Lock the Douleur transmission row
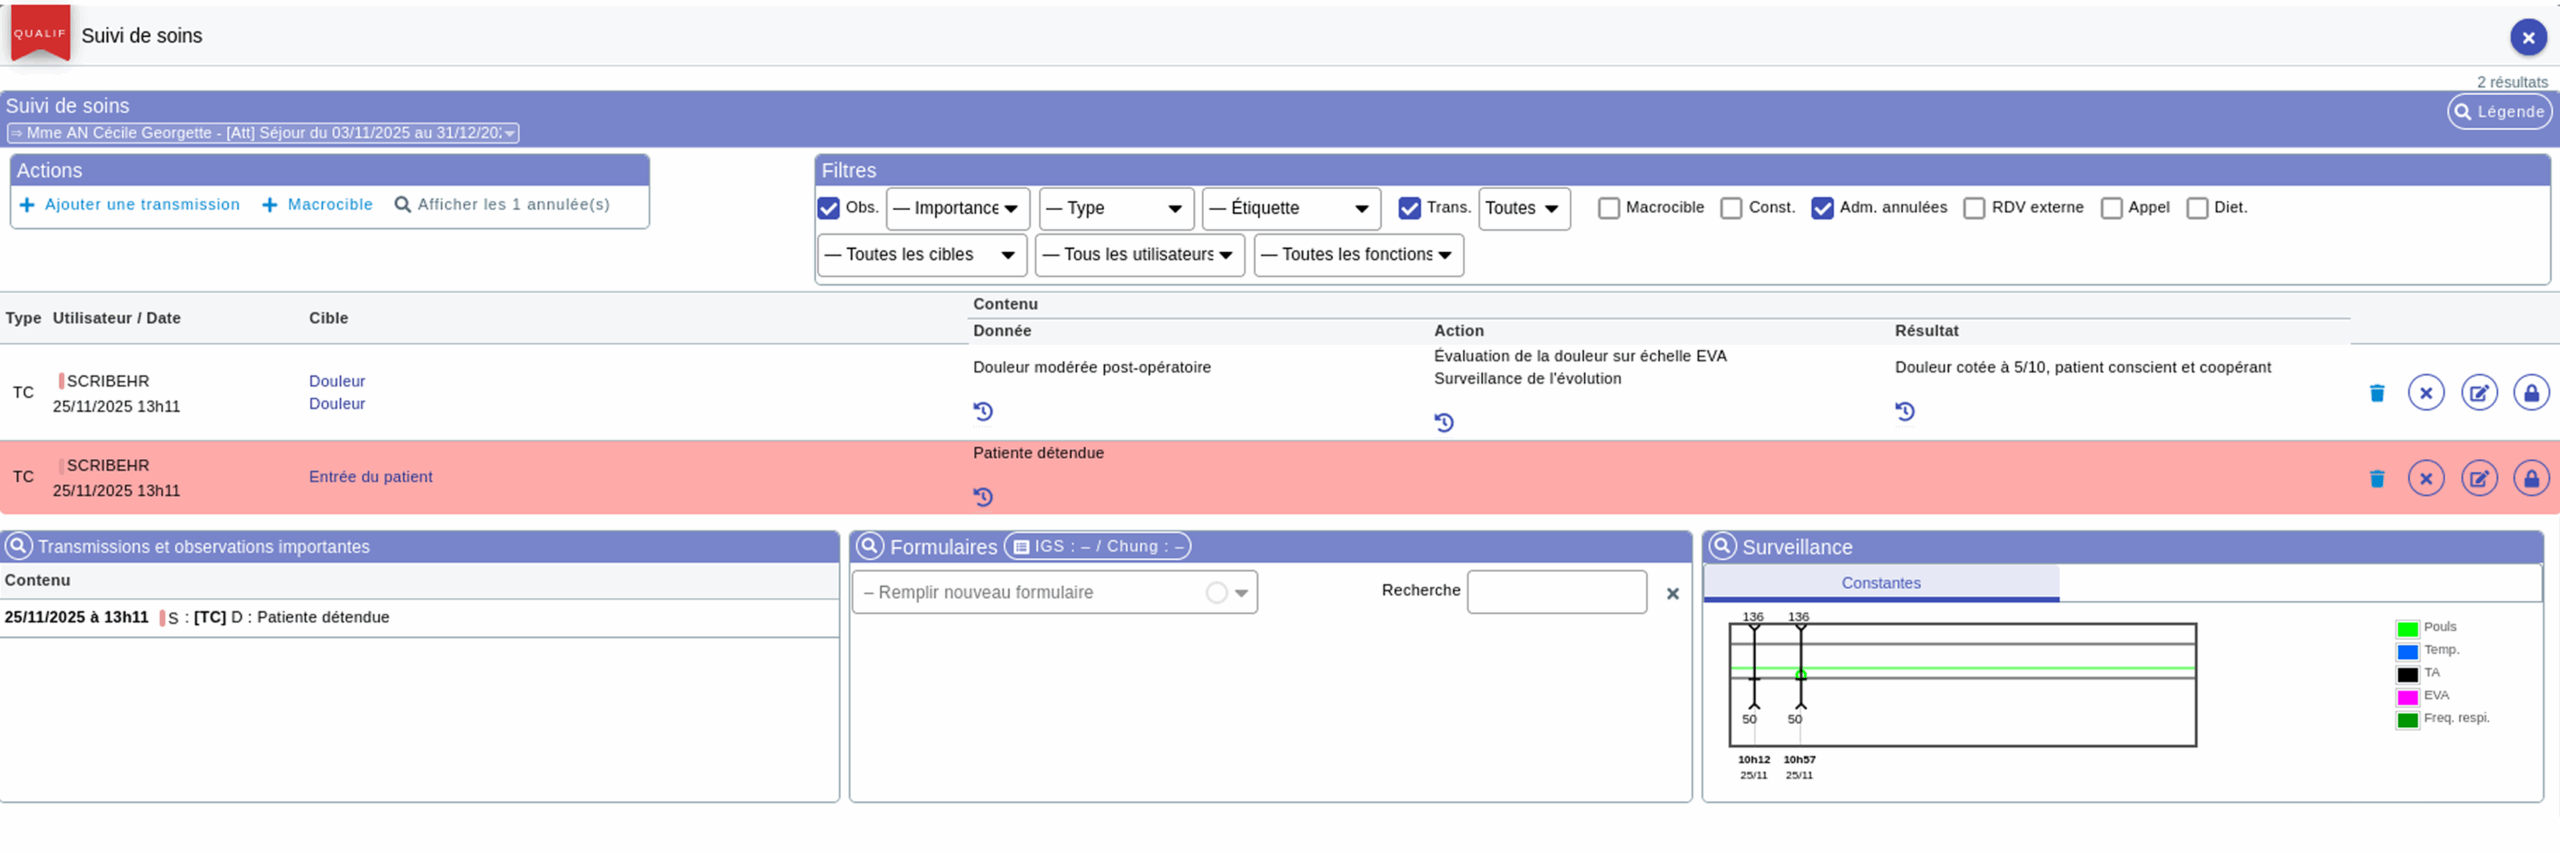The image size is (2560, 853). pyautogui.click(x=2530, y=393)
